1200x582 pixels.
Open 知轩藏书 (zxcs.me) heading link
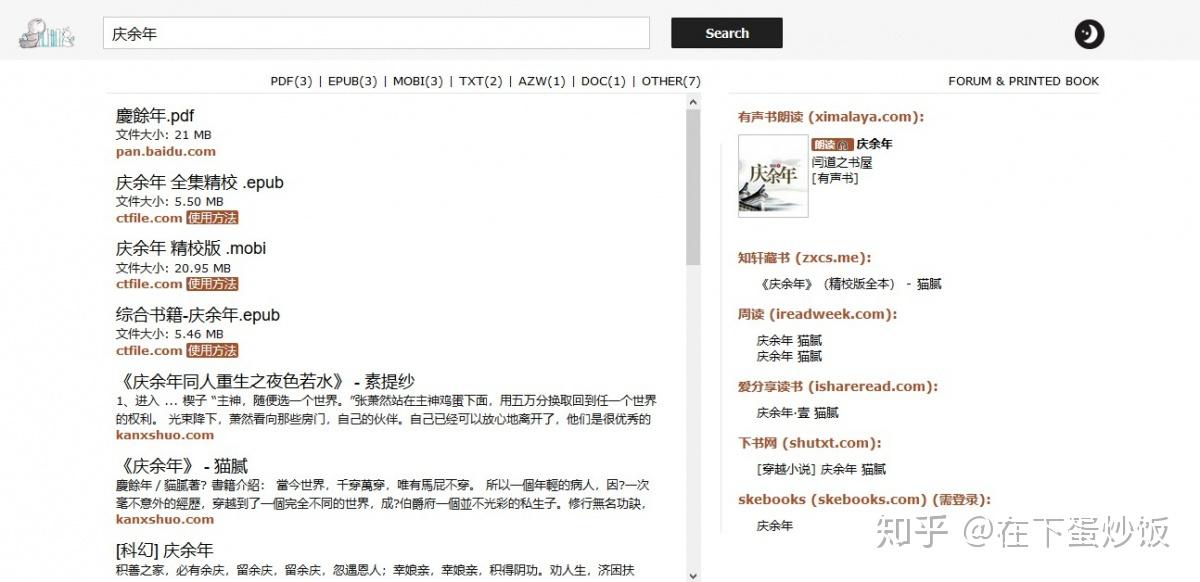click(804, 258)
